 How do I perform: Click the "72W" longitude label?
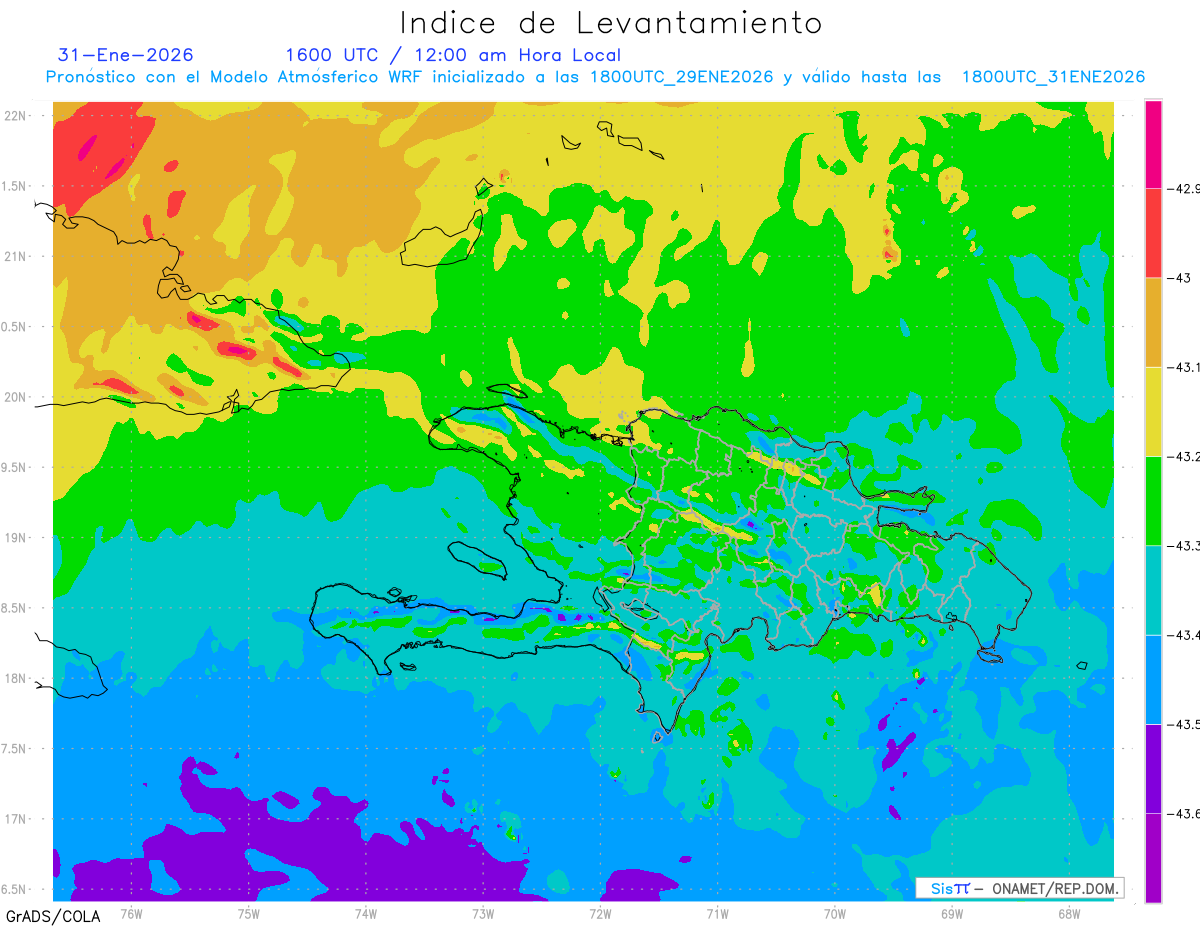pos(600,913)
